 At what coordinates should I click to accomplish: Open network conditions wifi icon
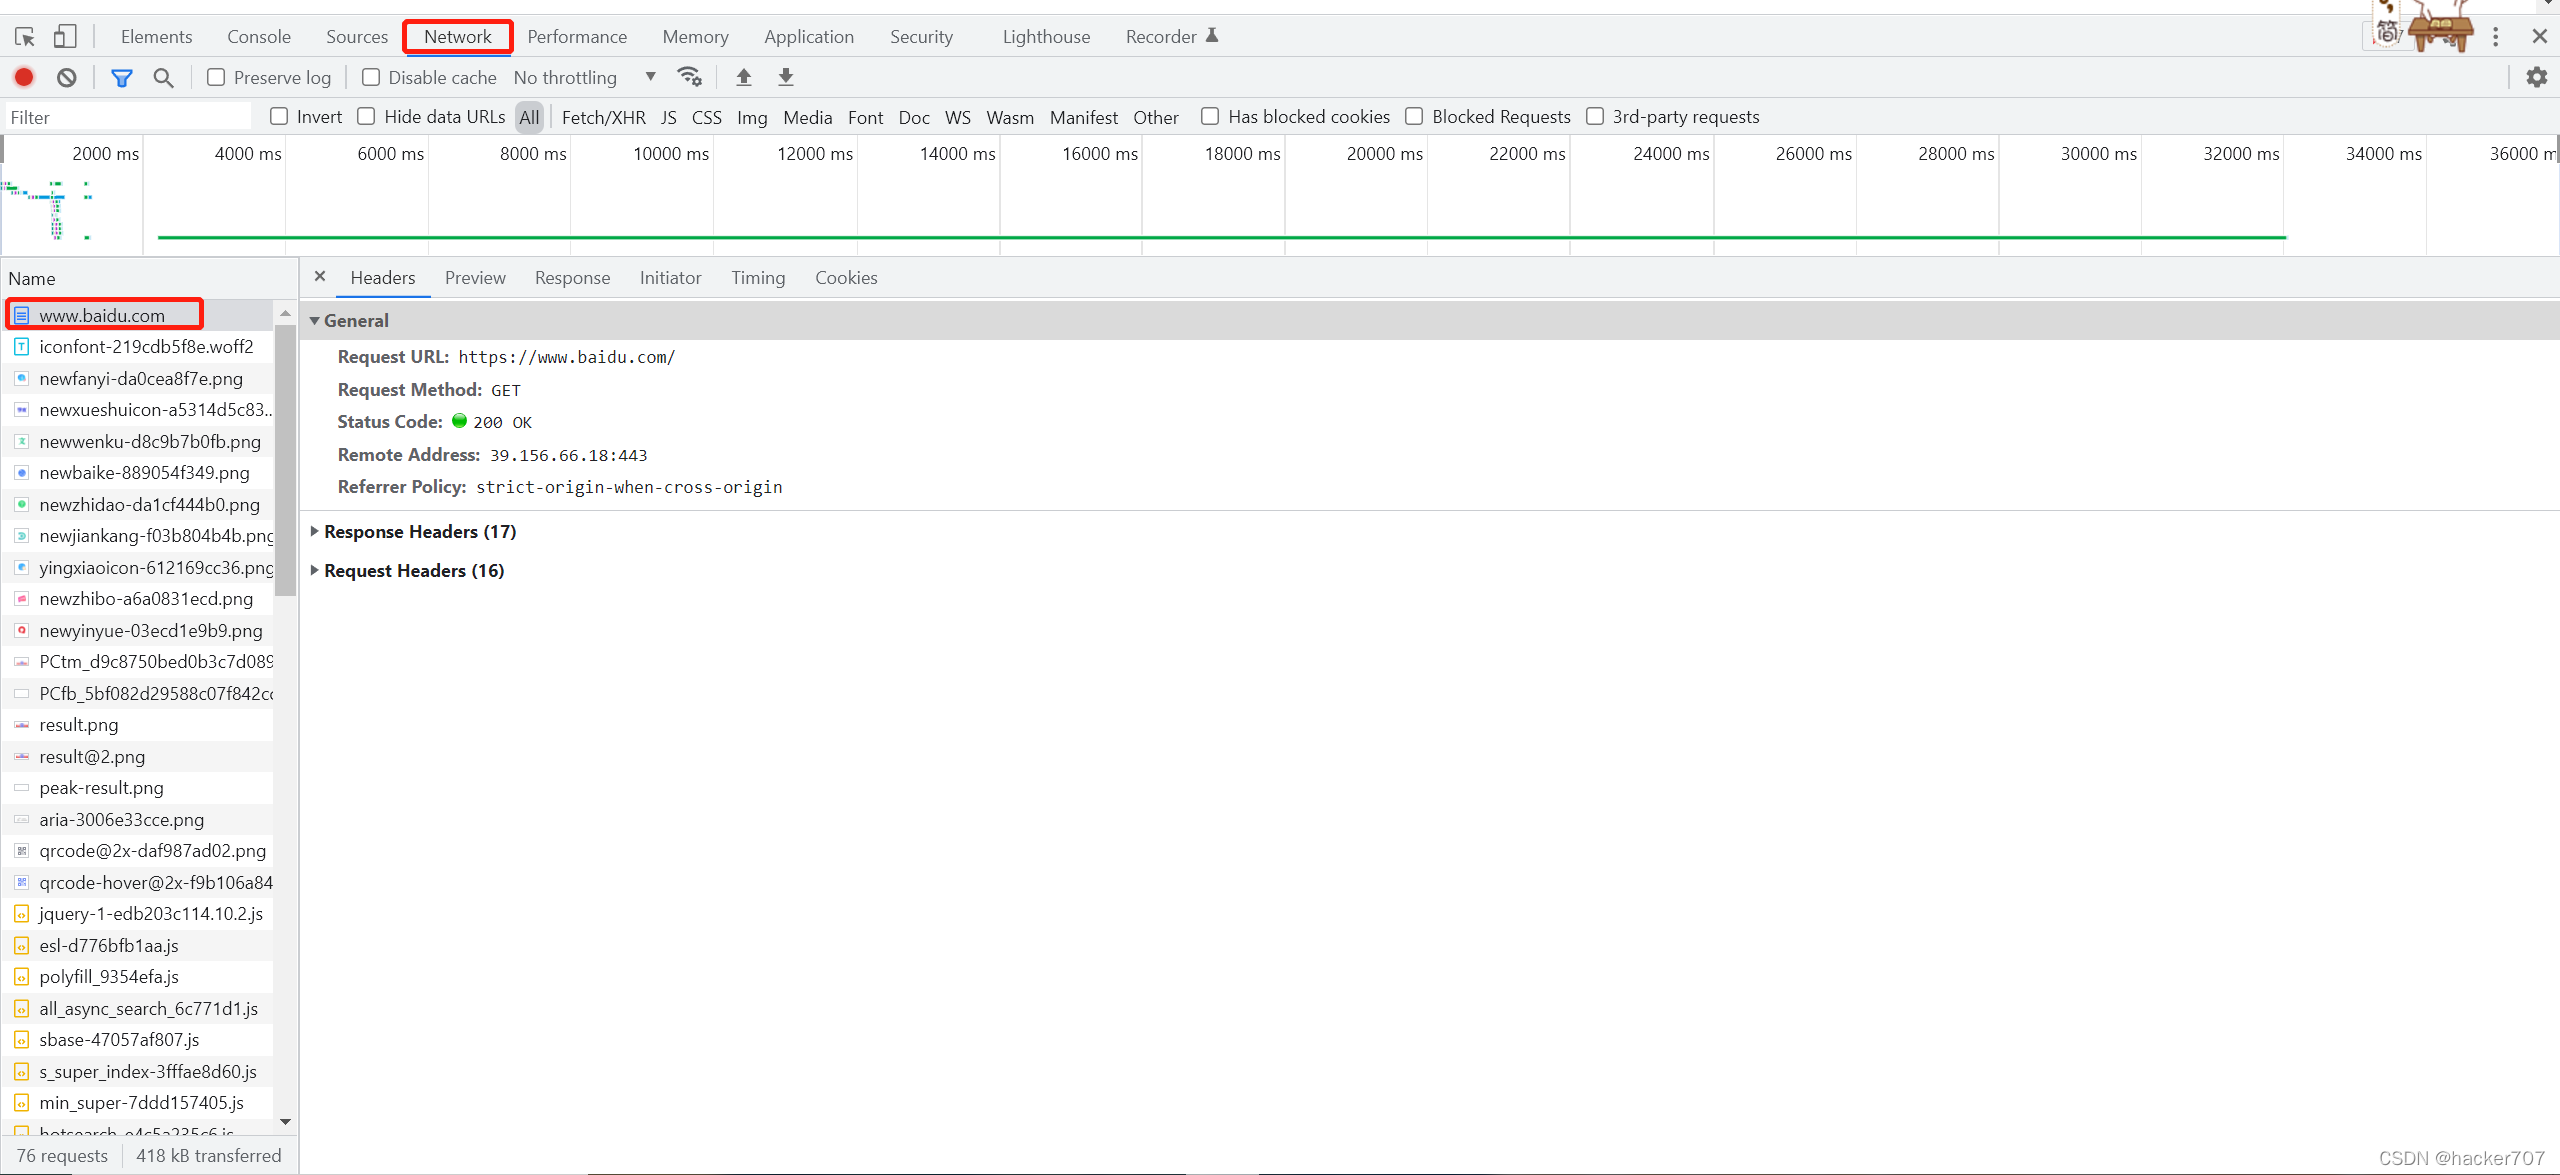click(x=689, y=77)
